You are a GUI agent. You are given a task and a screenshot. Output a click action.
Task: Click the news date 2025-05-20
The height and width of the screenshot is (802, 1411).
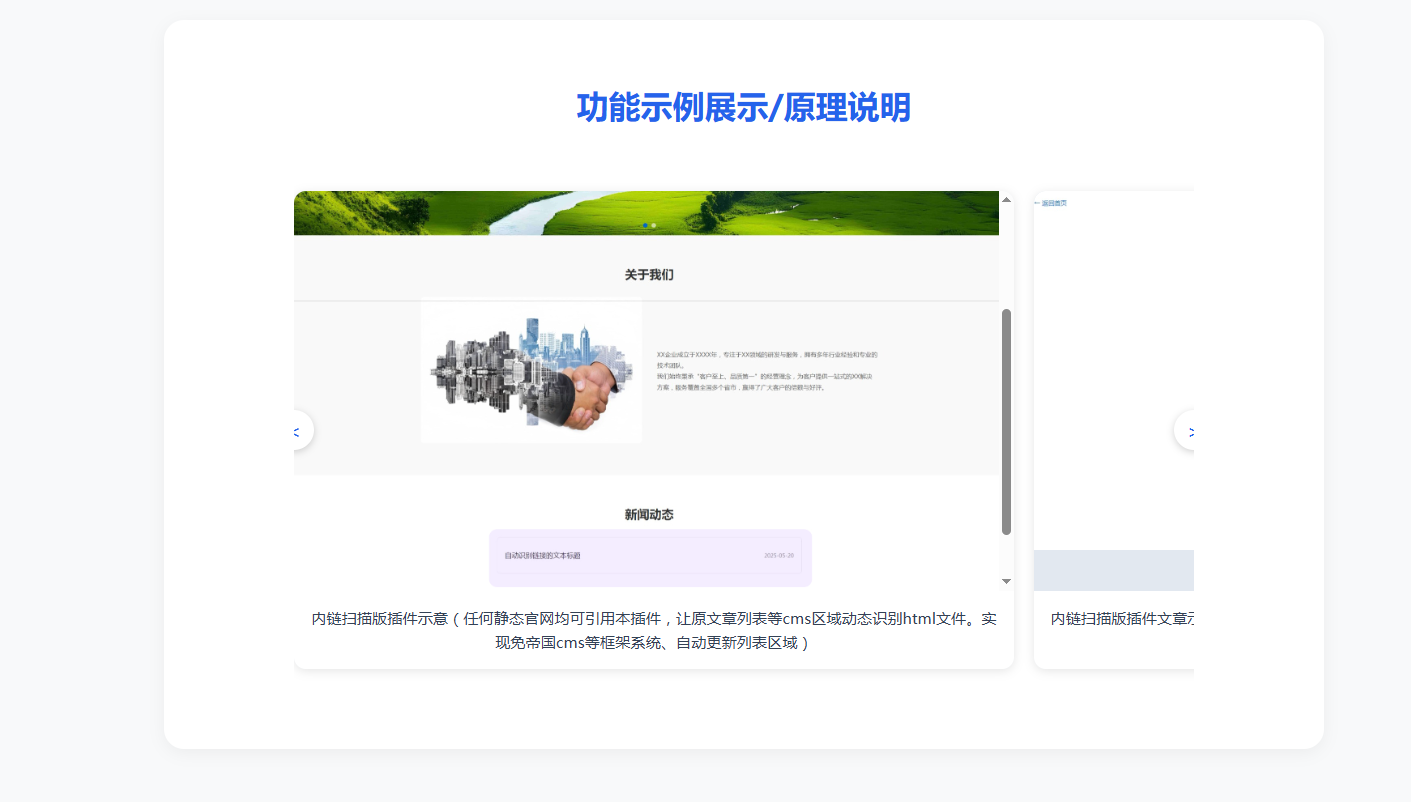pos(778,555)
